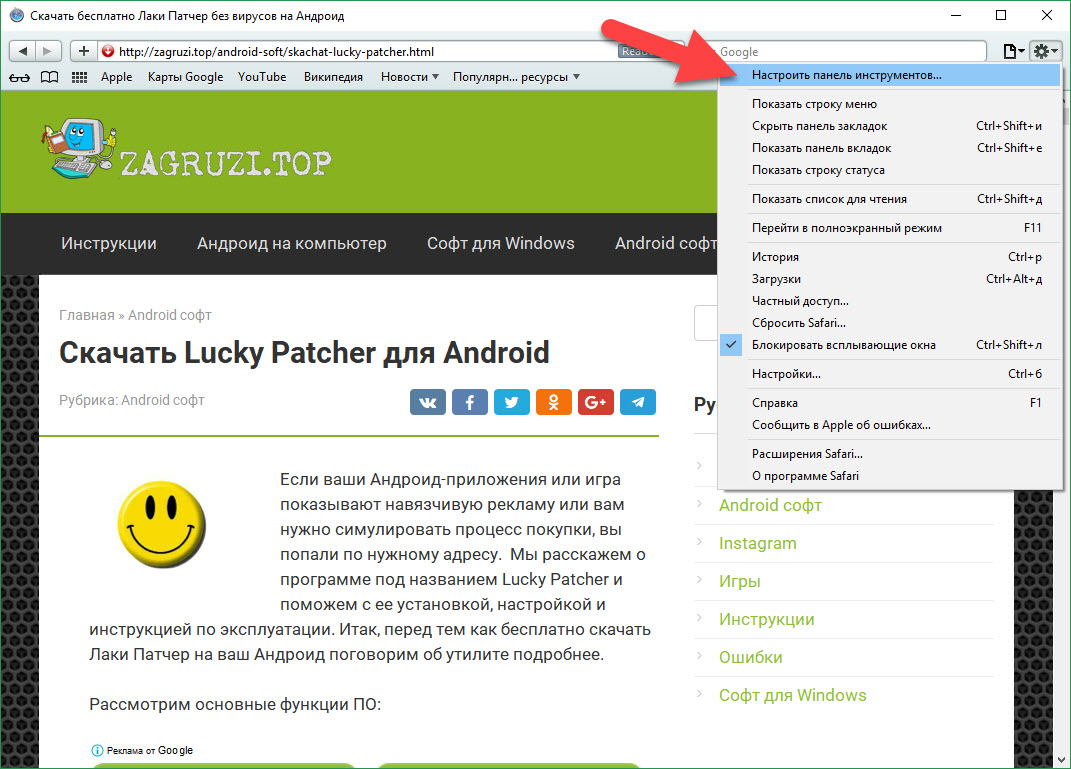Choose Настройки... from the gear menu
Viewport: 1071px width, 769px height.
[786, 374]
